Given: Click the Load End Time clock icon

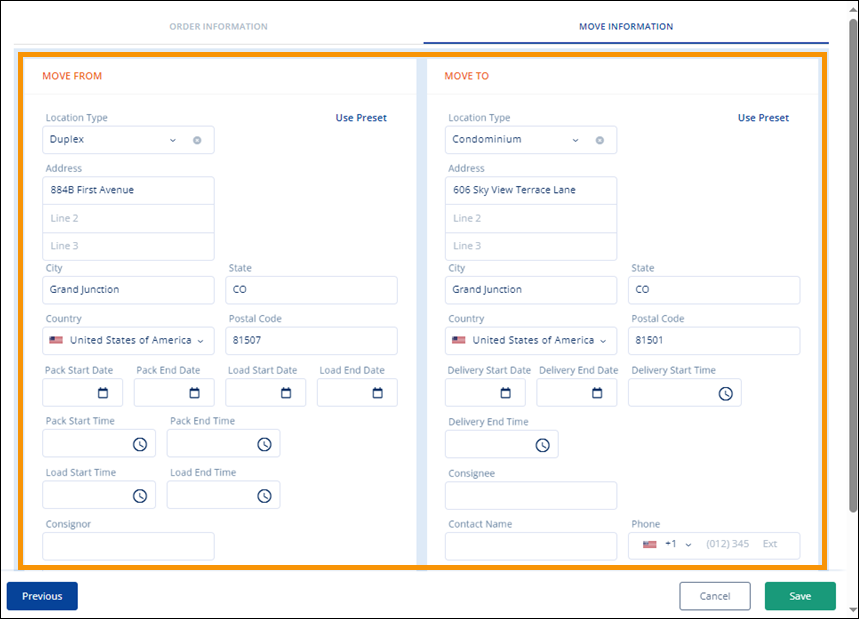Looking at the screenshot, I should click(264, 495).
